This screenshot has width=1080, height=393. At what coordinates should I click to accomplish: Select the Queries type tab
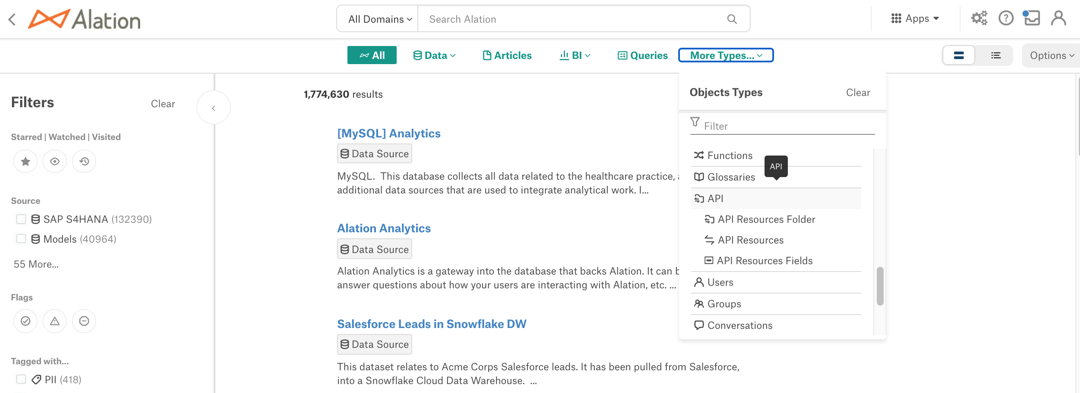643,55
